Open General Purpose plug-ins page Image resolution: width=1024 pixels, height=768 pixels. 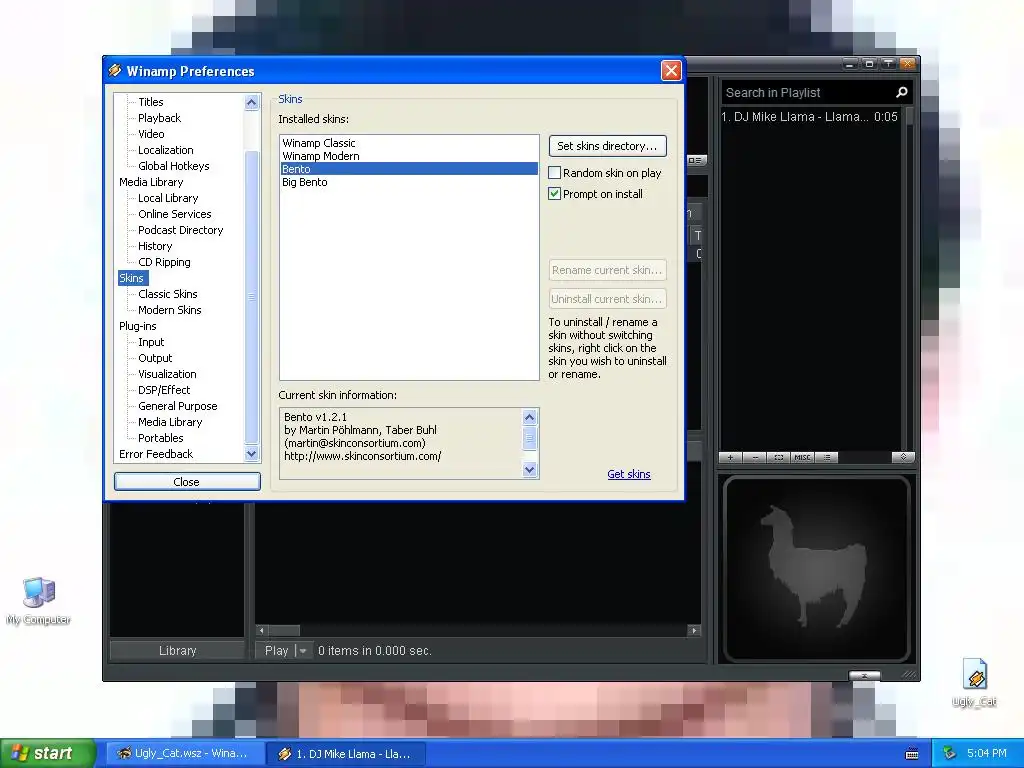coord(178,406)
